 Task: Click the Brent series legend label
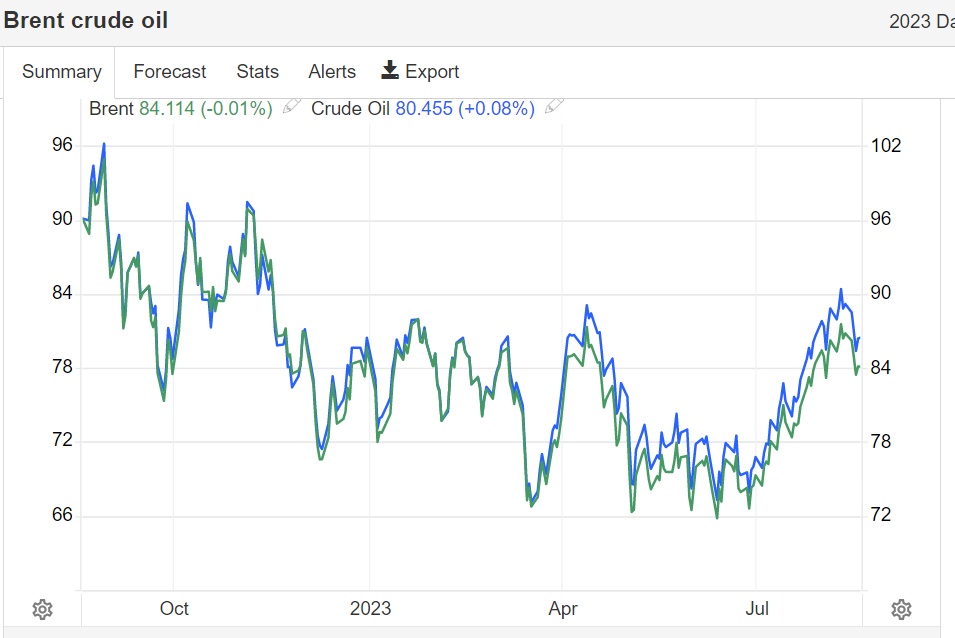point(111,108)
